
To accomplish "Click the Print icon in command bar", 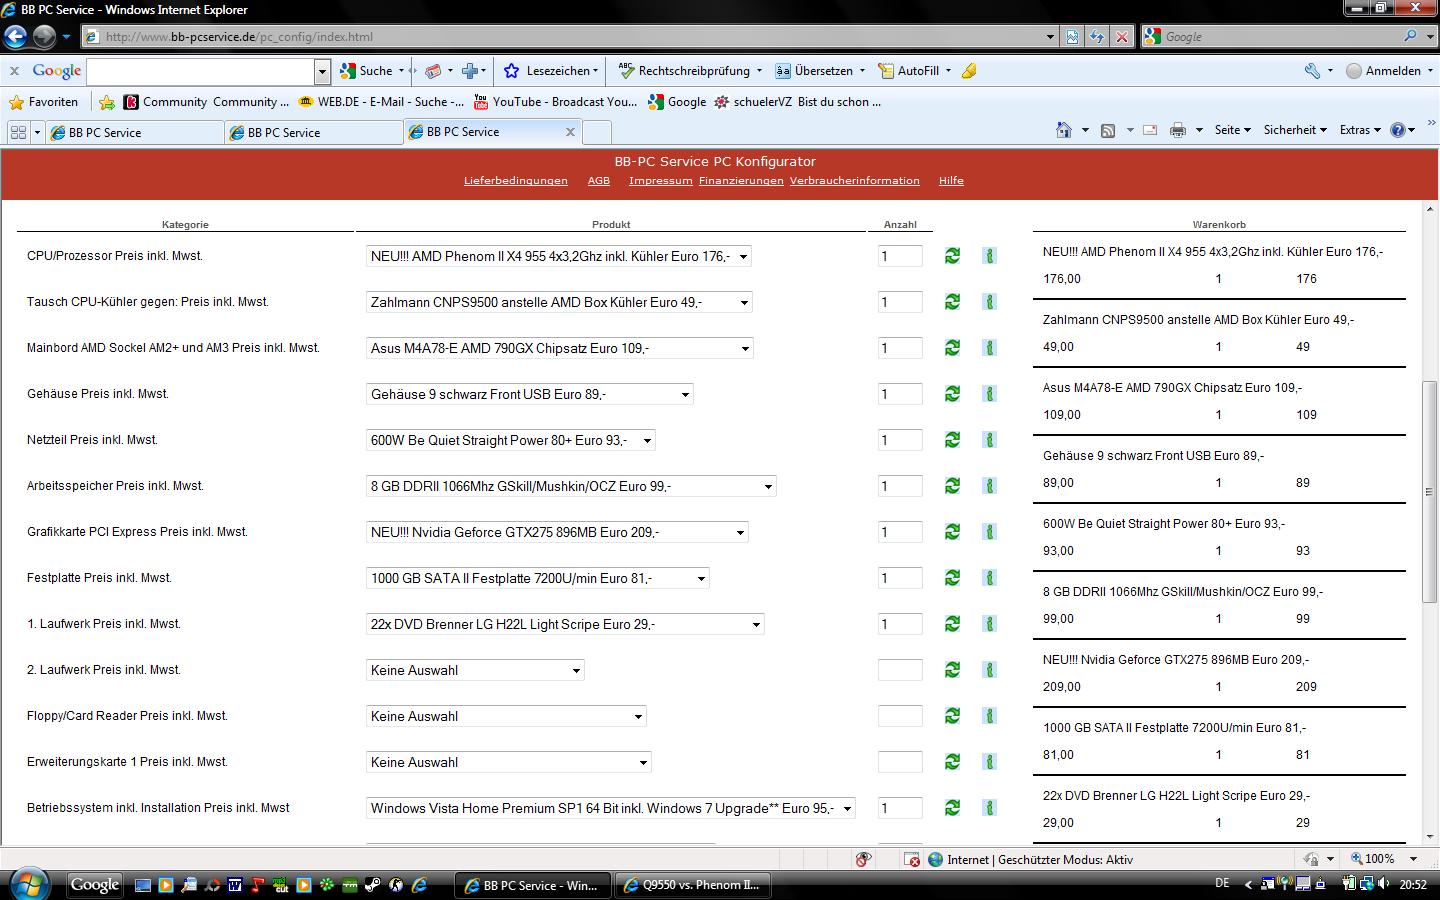I will 1178,130.
